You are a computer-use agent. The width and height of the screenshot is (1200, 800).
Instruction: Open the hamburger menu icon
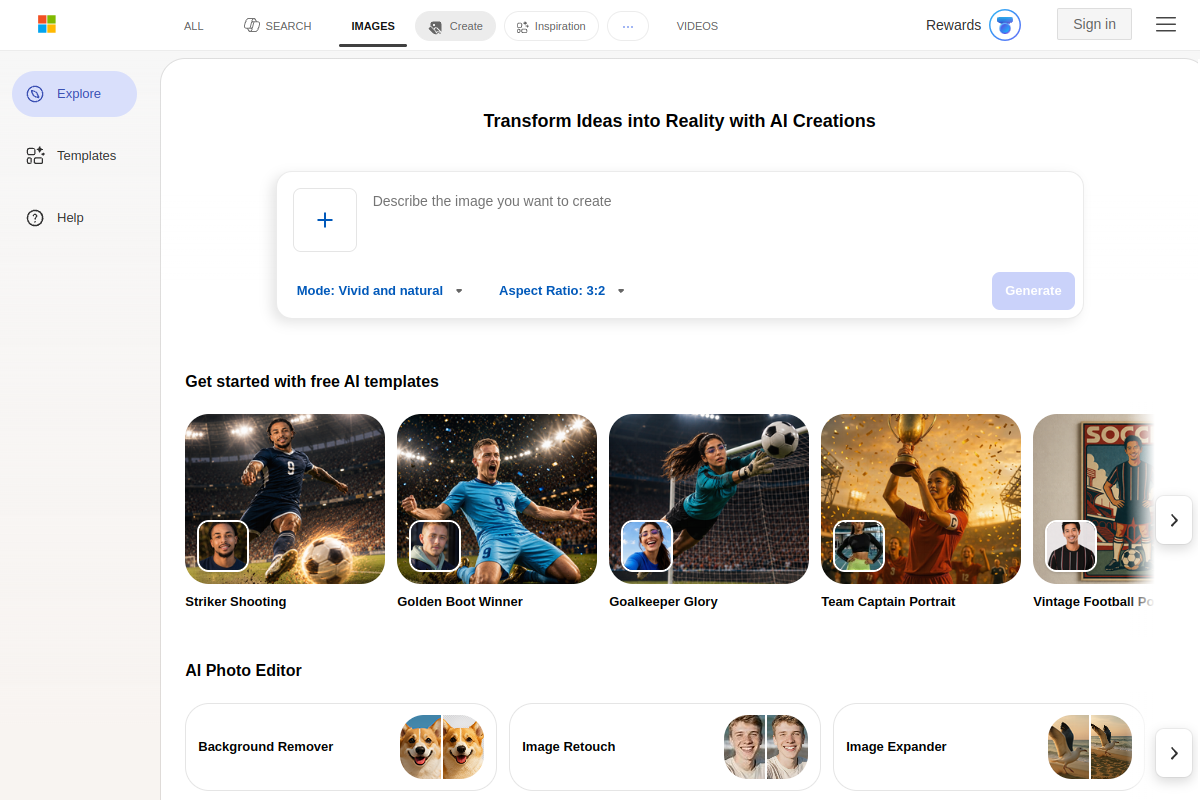[x=1166, y=25]
